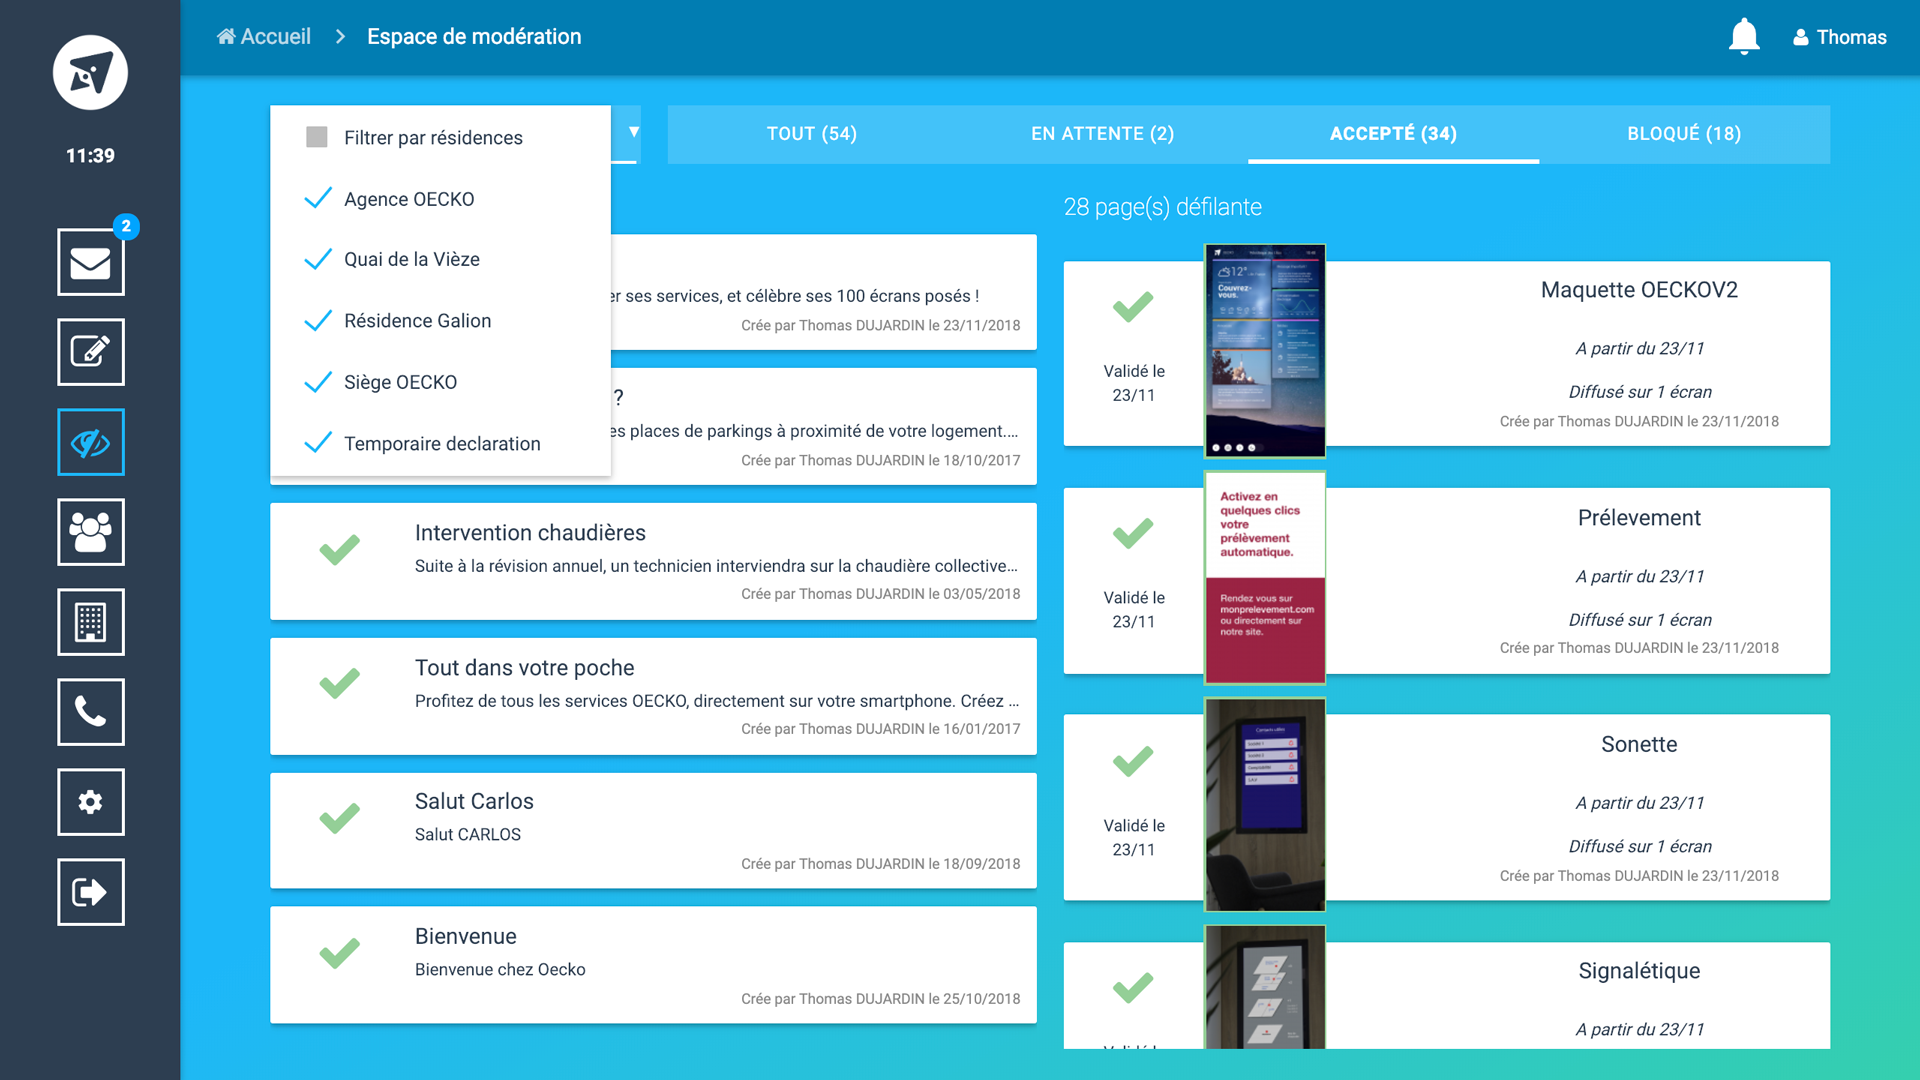Click the logout arrow icon in sidebar
The width and height of the screenshot is (1920, 1080).
(90, 892)
